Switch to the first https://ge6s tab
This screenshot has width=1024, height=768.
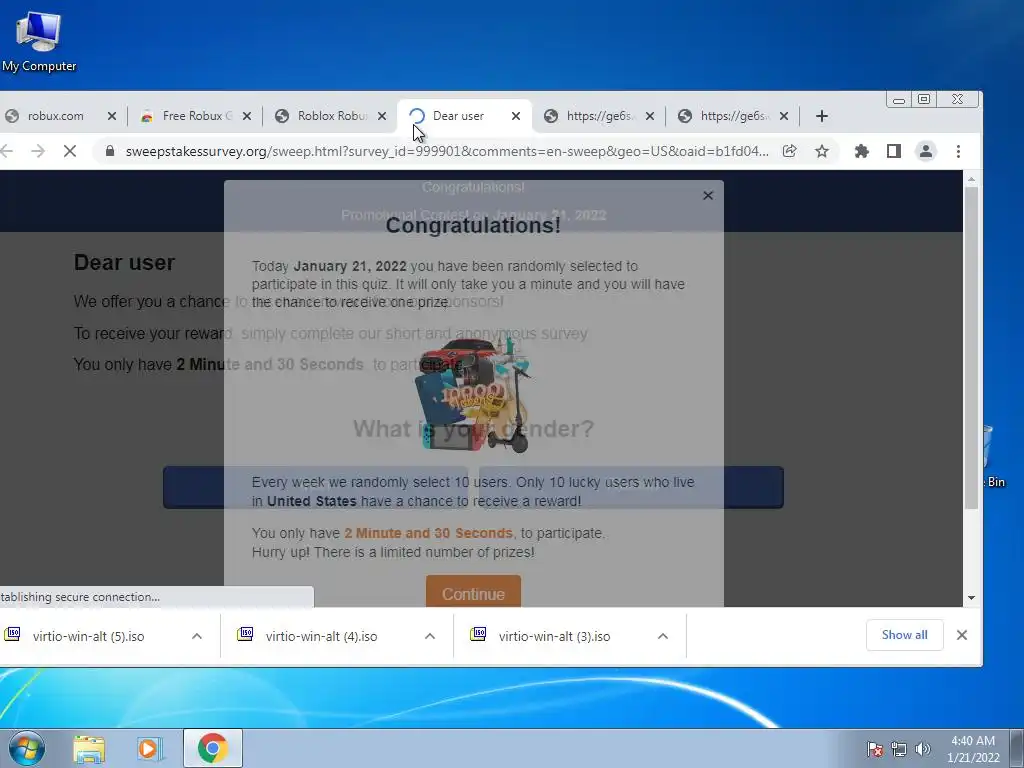598,116
